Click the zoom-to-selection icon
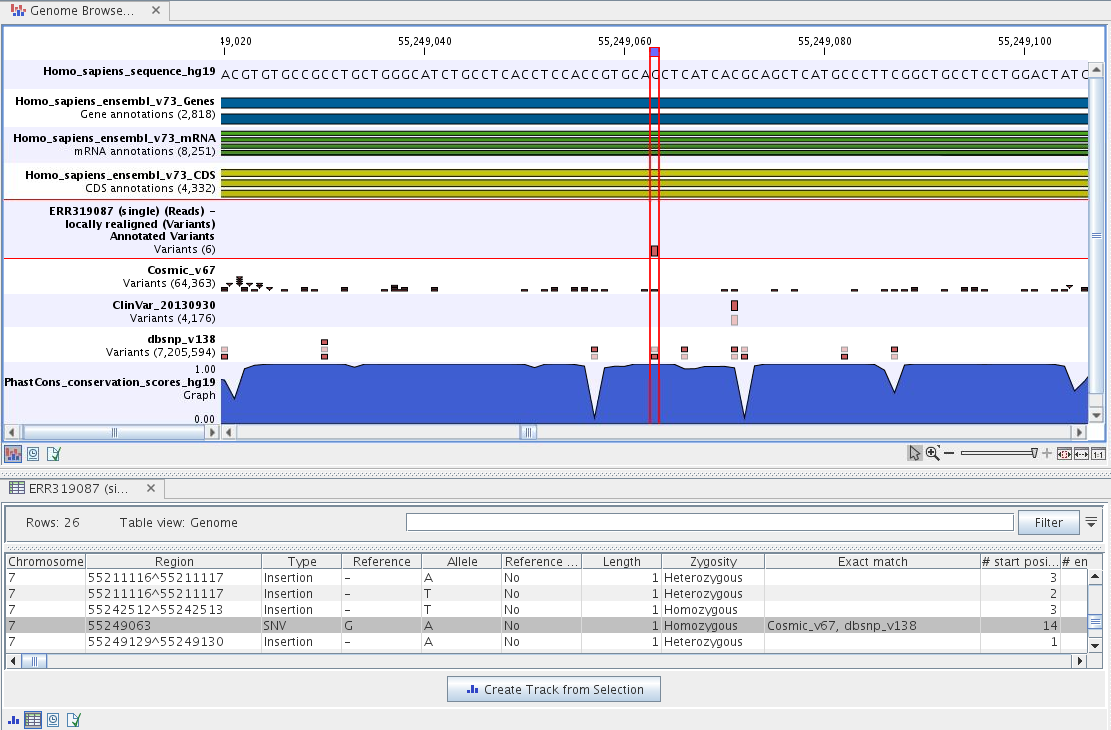Image resolution: width=1111 pixels, height=730 pixels. point(1065,452)
